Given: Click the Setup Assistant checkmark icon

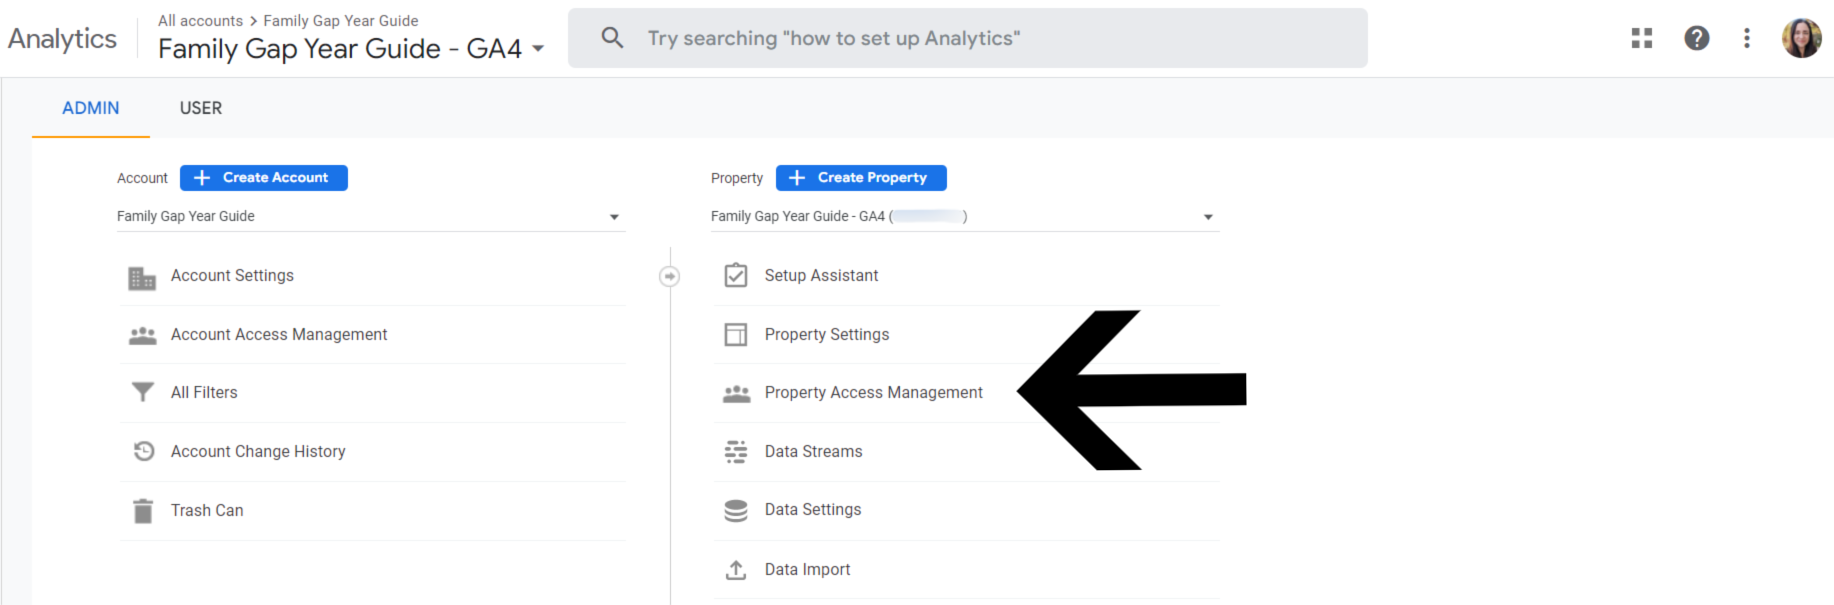Looking at the screenshot, I should click(736, 275).
